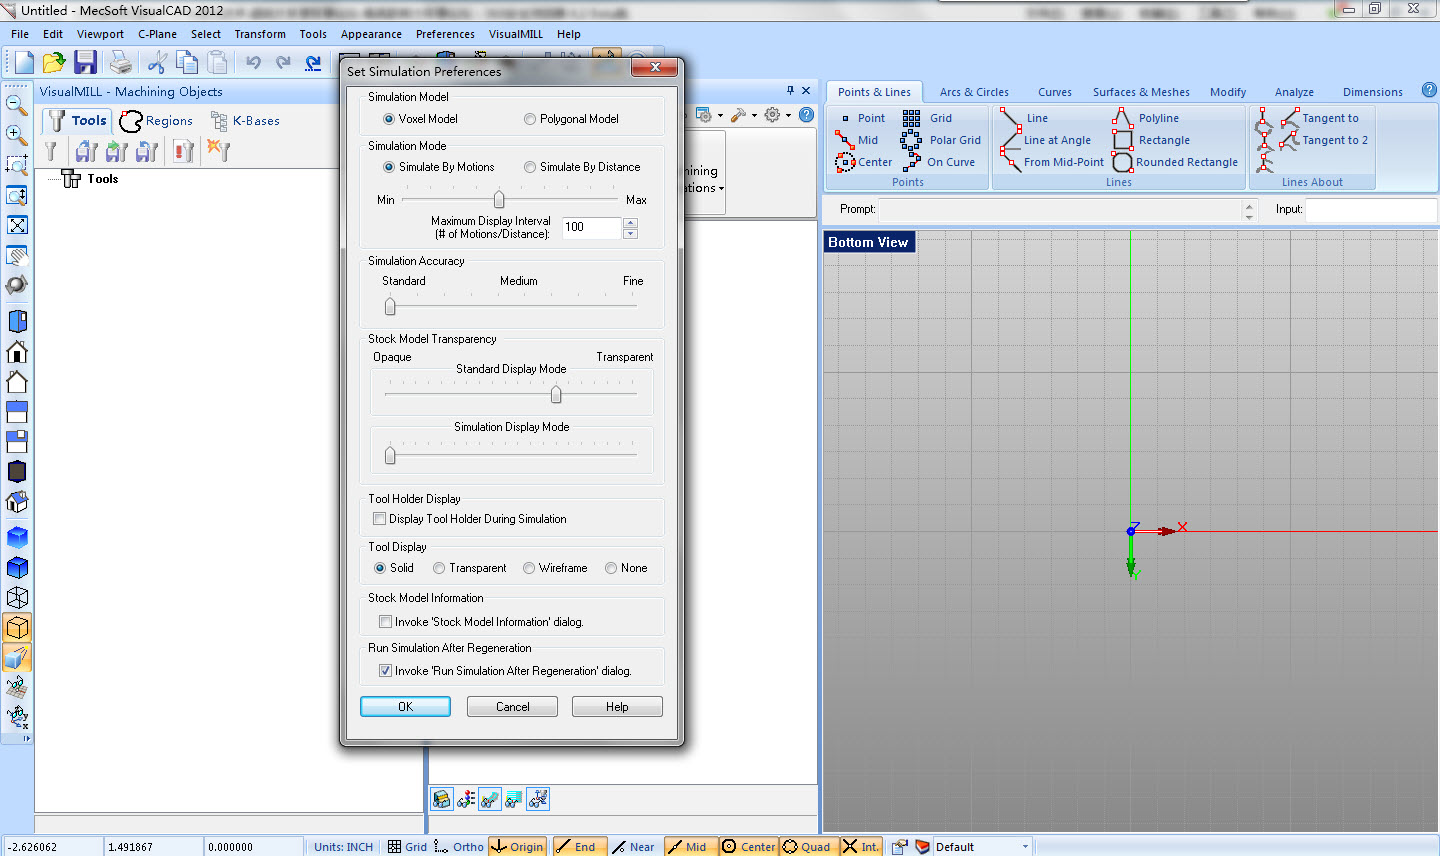Click the pin icon of Machining Objects panel

tap(790, 90)
